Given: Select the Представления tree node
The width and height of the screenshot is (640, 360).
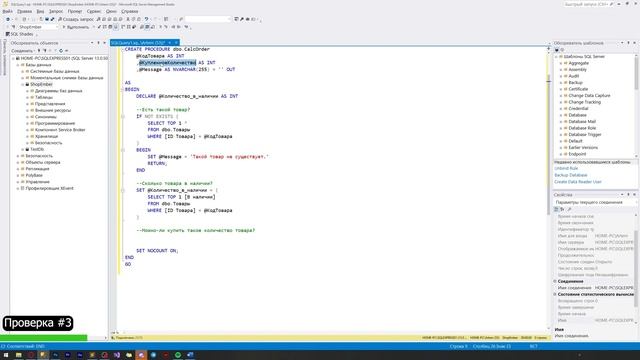Looking at the screenshot, I should tap(50, 104).
